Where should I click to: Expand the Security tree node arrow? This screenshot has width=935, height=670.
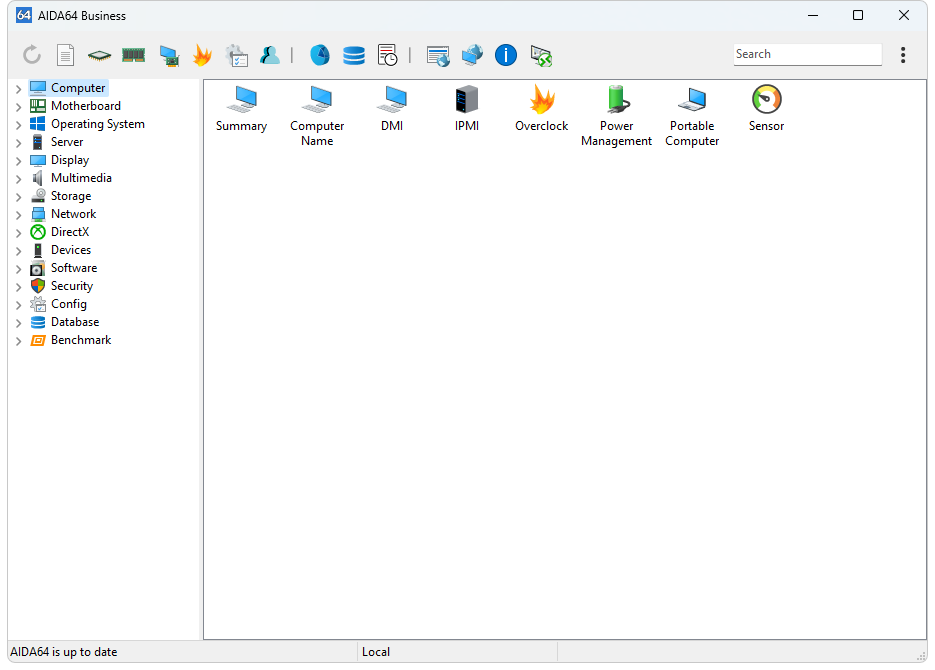click(x=18, y=287)
